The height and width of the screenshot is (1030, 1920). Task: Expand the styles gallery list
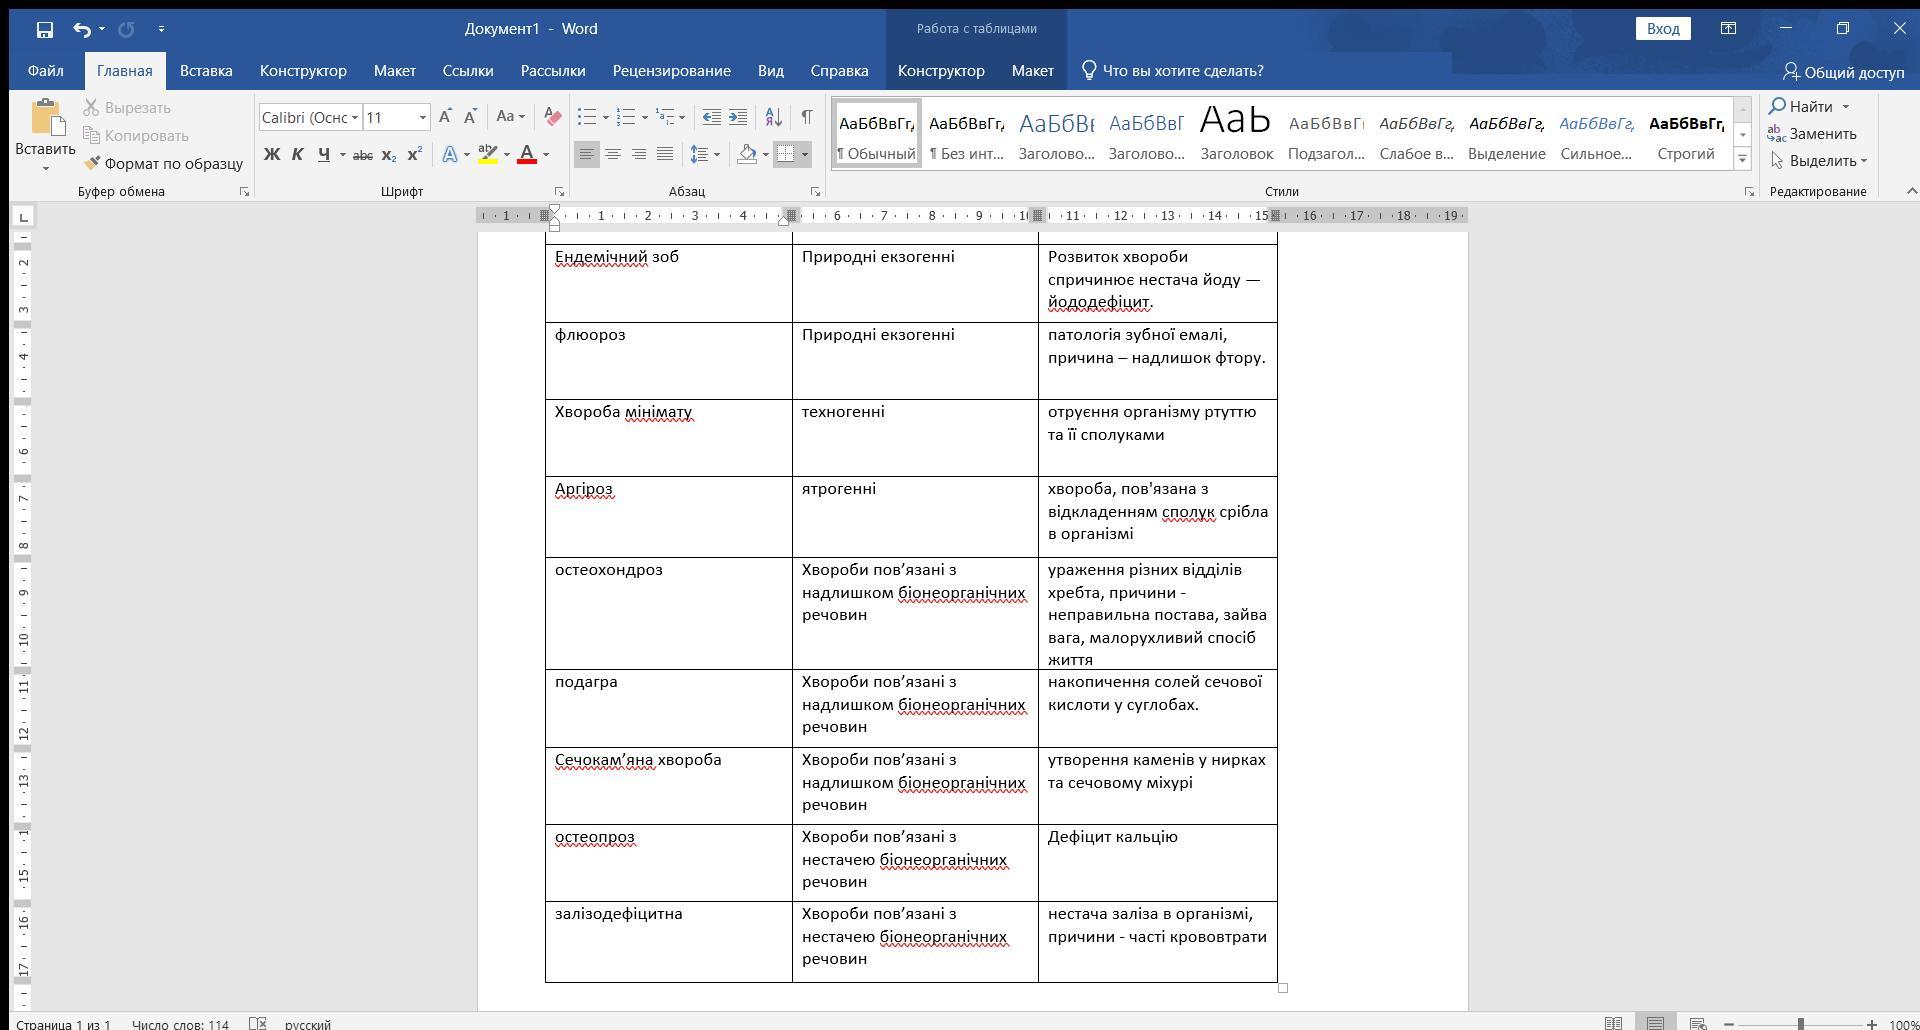(x=1742, y=158)
